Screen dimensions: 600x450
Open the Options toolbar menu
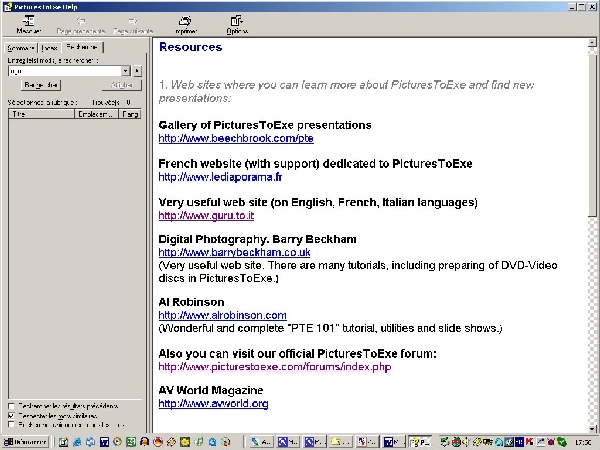click(237, 25)
